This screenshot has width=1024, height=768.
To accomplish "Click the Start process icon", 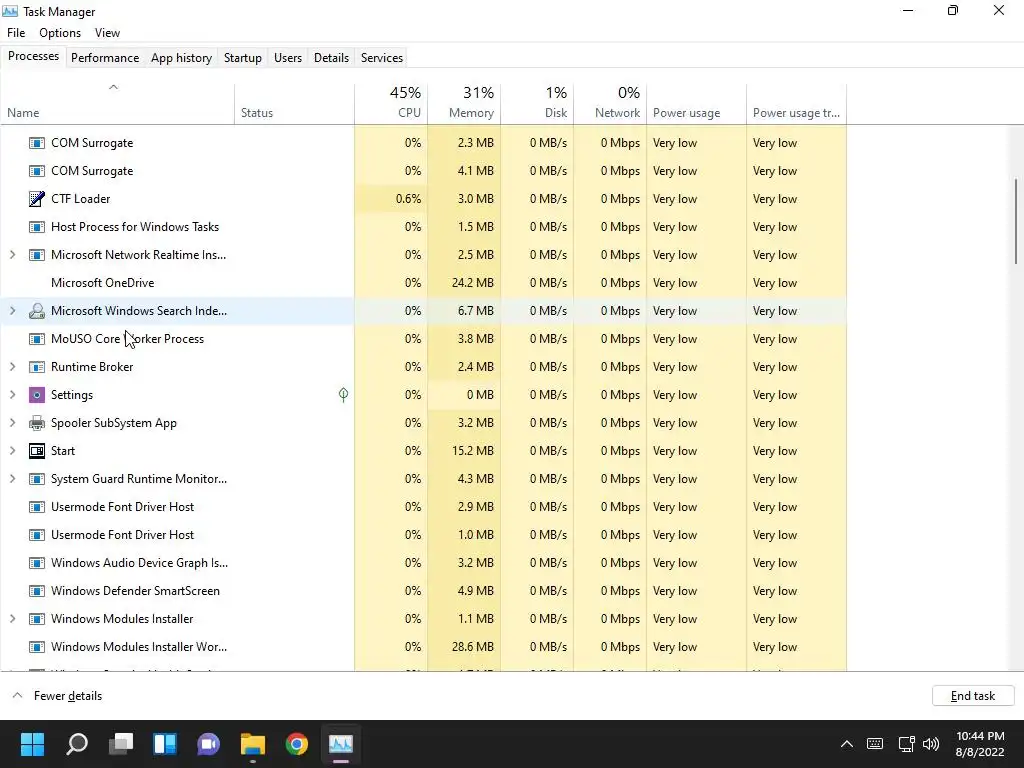I will click(x=37, y=451).
